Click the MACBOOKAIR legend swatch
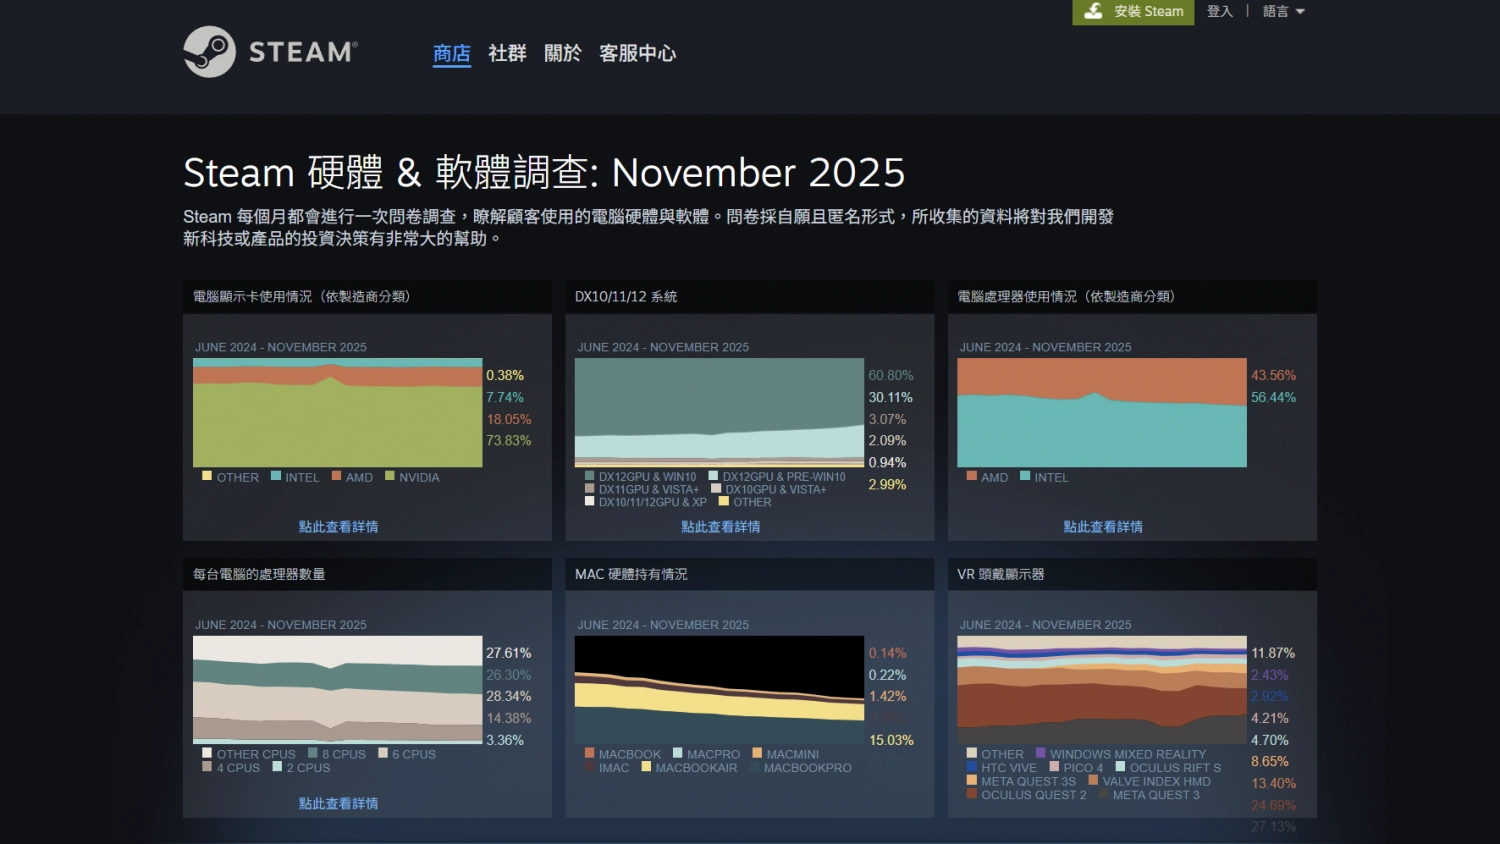Image resolution: width=1500 pixels, height=844 pixels. (x=646, y=766)
